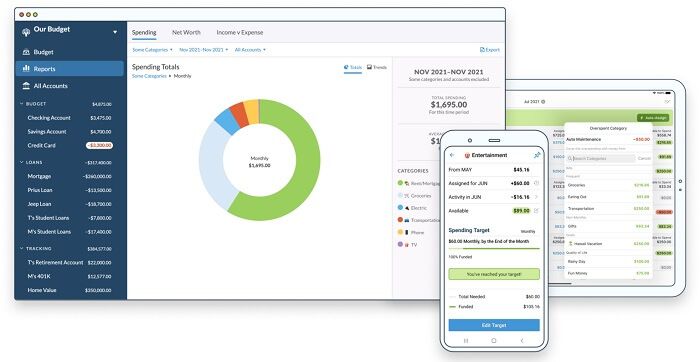The height and width of the screenshot is (362, 700).
Task: Open T's Retirement Account row
Action: coord(70,262)
